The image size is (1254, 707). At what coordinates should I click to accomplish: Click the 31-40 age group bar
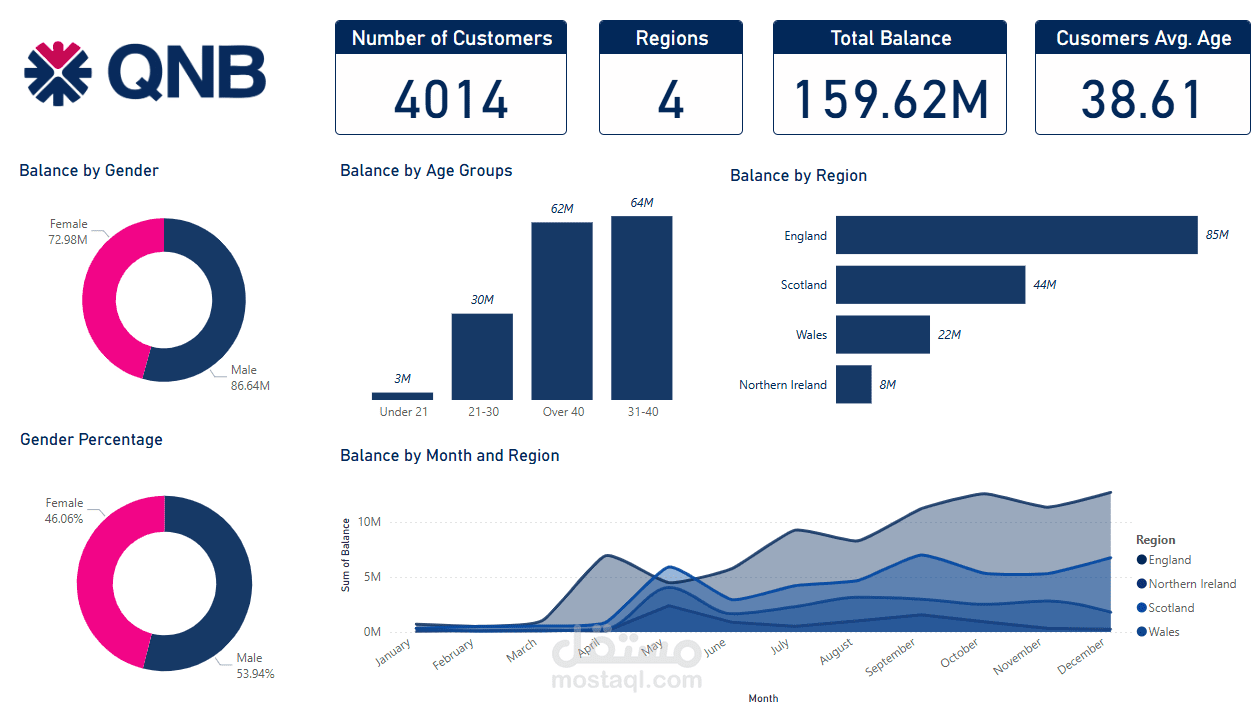tap(642, 308)
